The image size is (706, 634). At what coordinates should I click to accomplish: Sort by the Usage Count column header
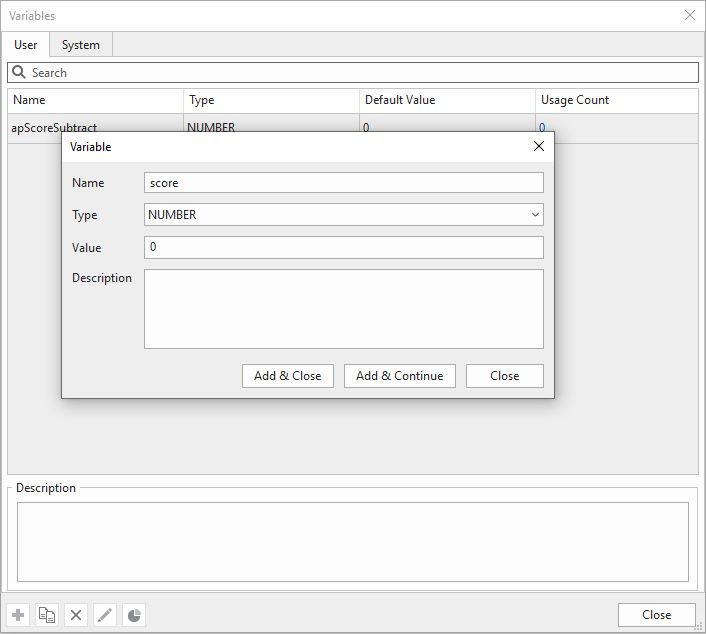617,100
